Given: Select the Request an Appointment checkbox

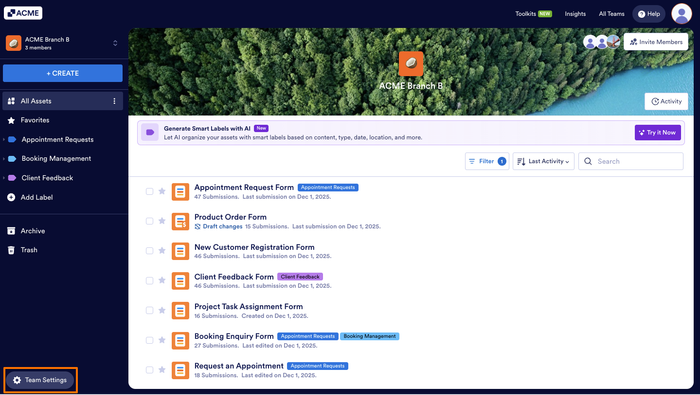Looking at the screenshot, I should tap(150, 370).
